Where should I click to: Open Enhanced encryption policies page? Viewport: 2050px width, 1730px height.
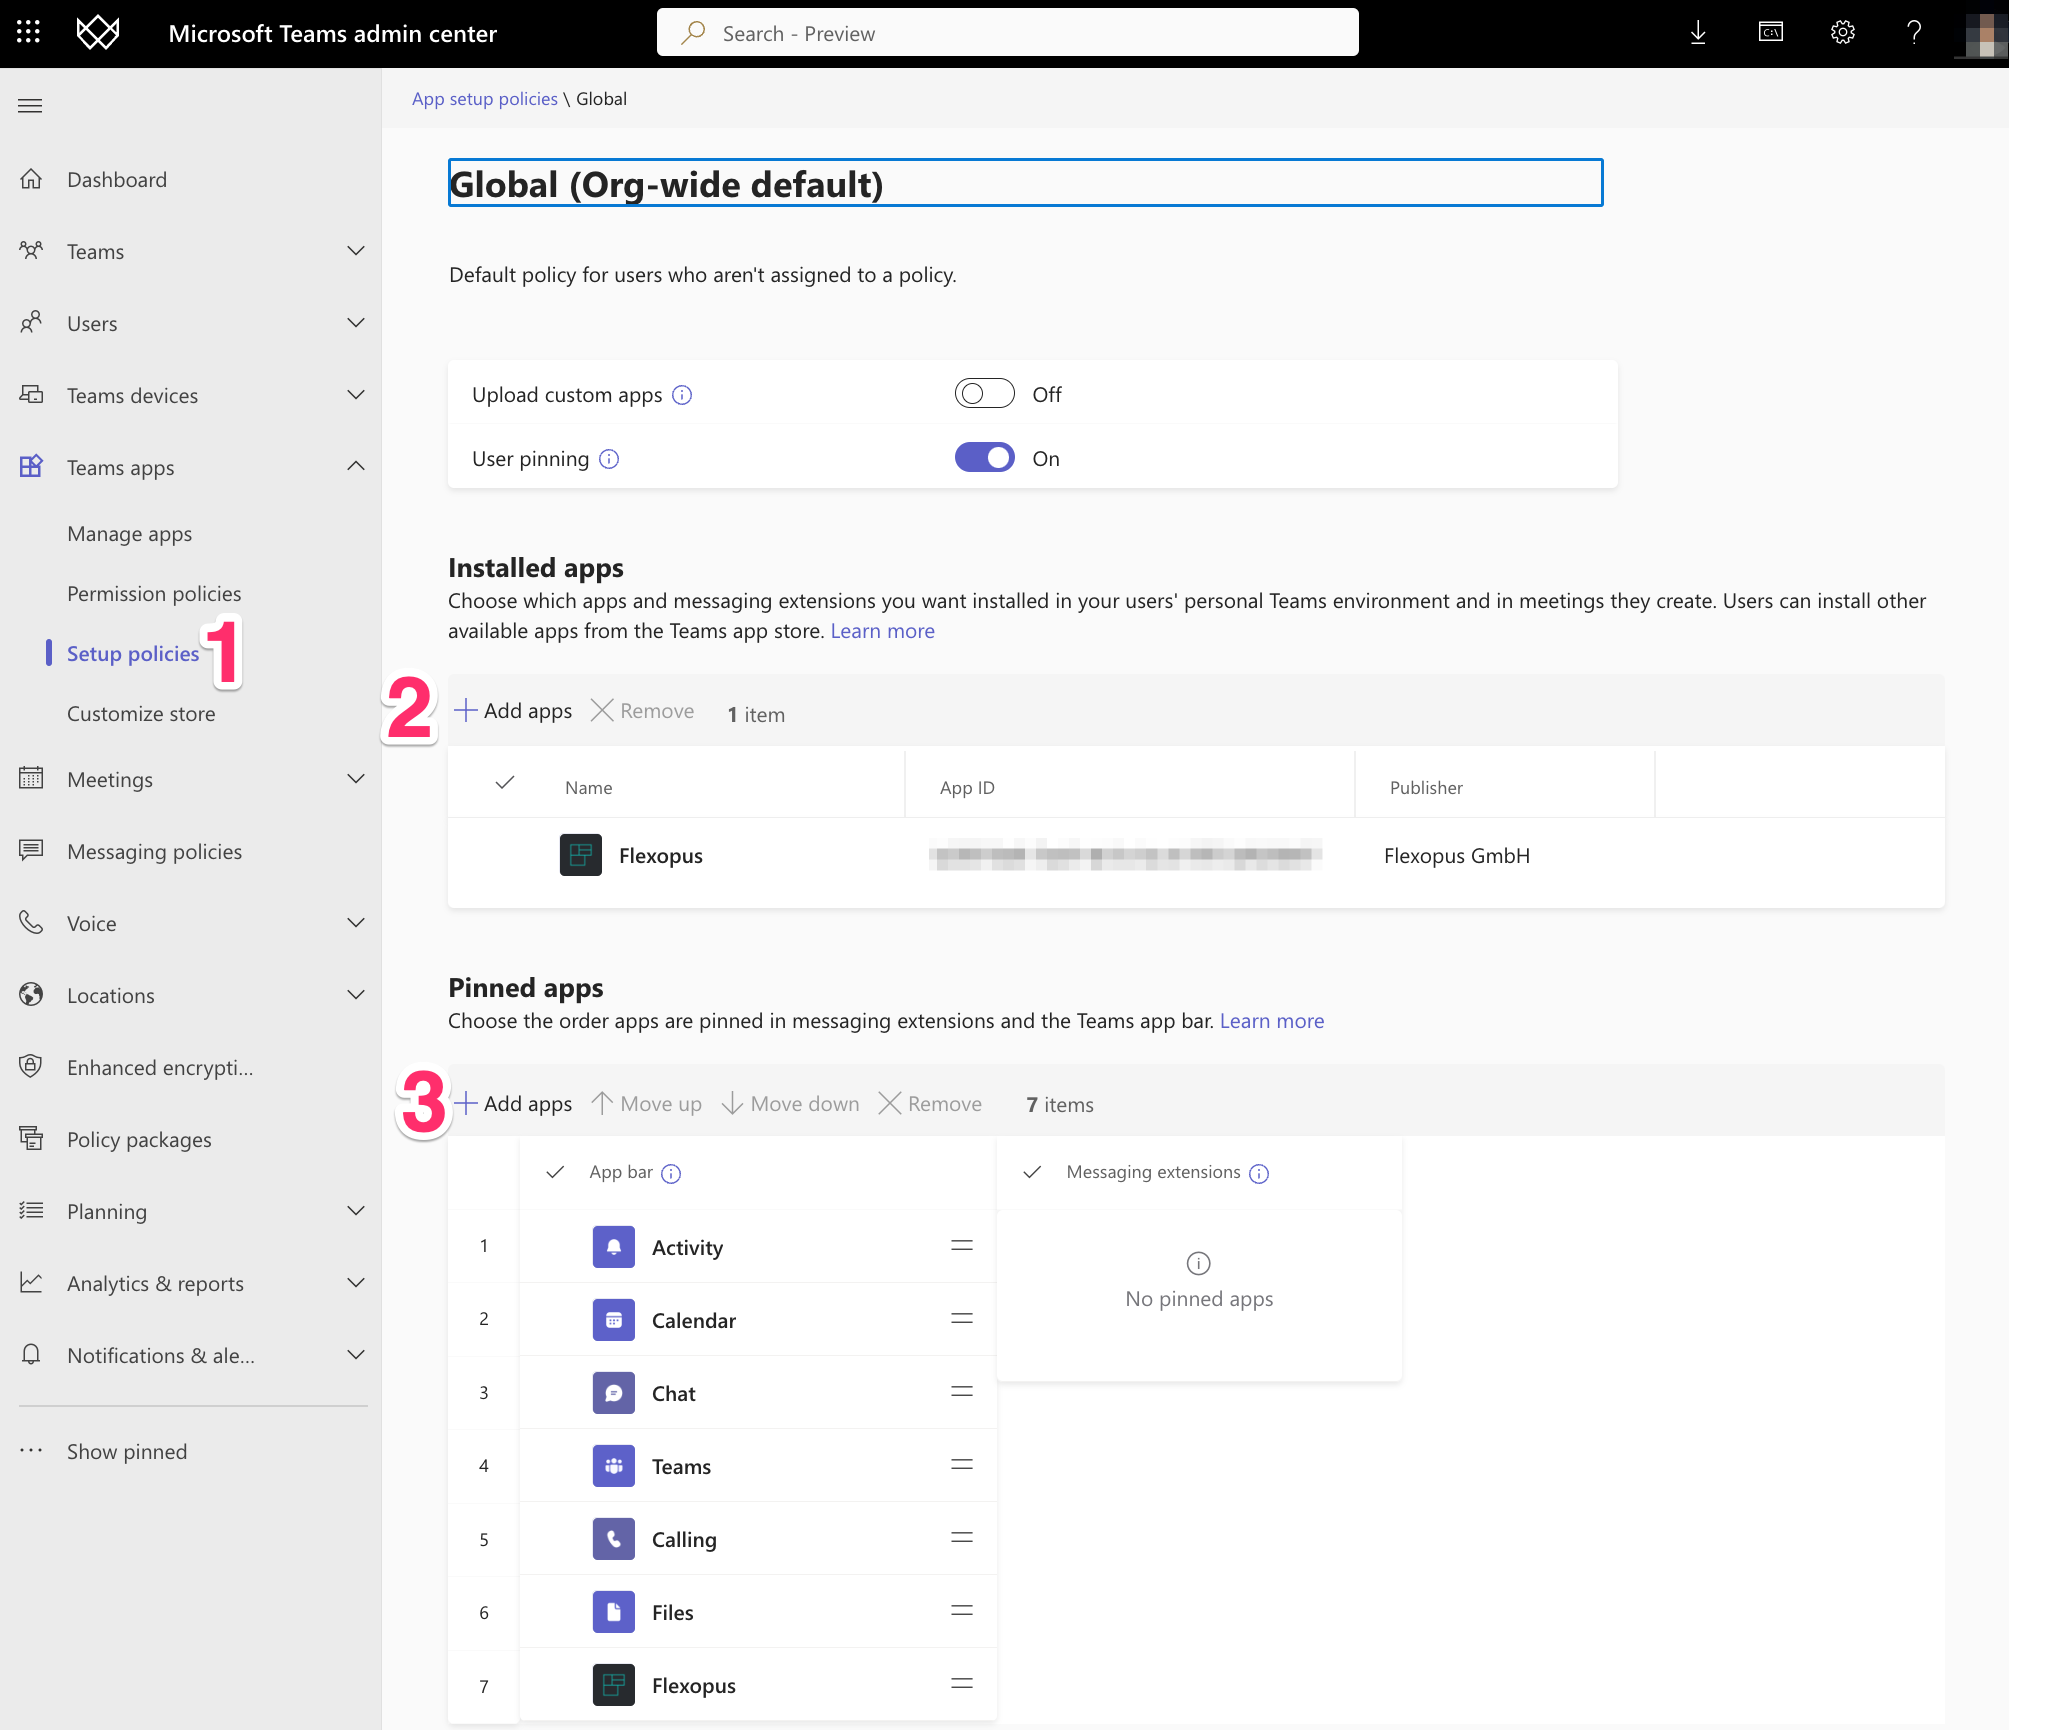pyautogui.click(x=160, y=1067)
